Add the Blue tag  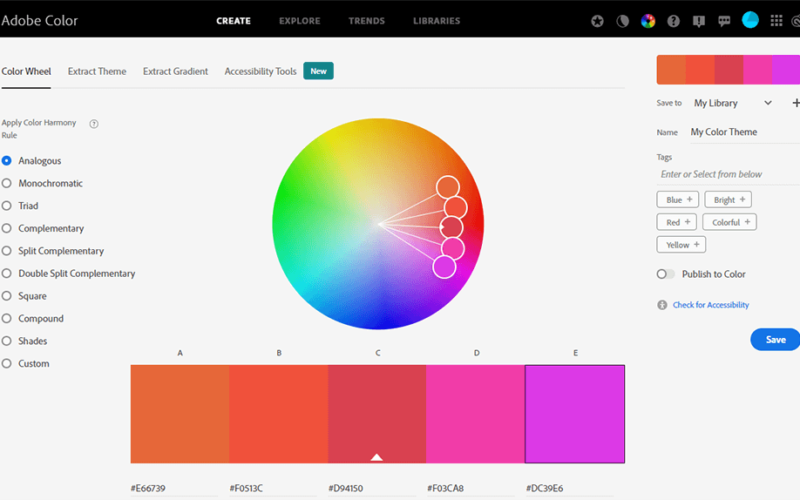point(678,199)
